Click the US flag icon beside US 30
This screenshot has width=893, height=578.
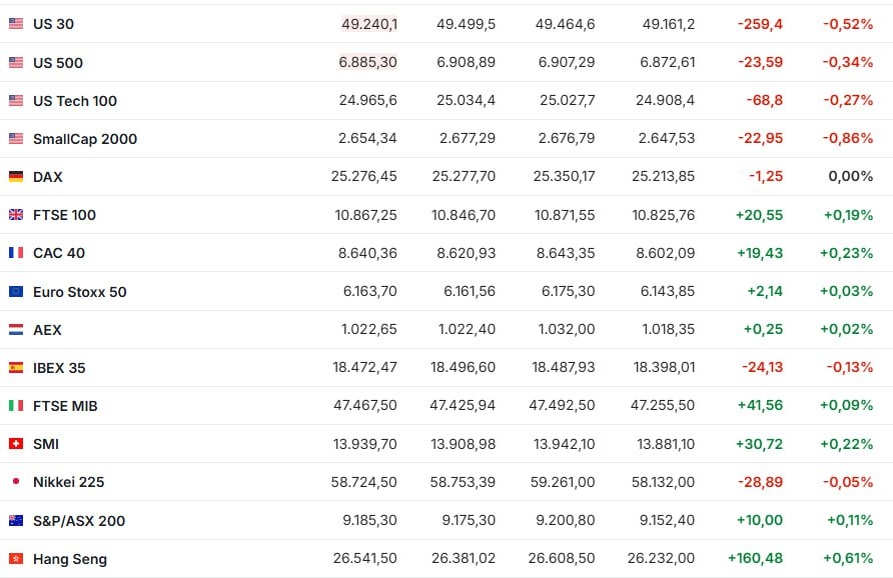[x=16, y=24]
